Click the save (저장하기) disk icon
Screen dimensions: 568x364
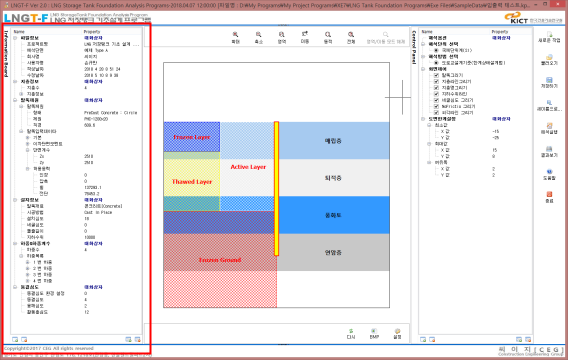tap(550, 80)
